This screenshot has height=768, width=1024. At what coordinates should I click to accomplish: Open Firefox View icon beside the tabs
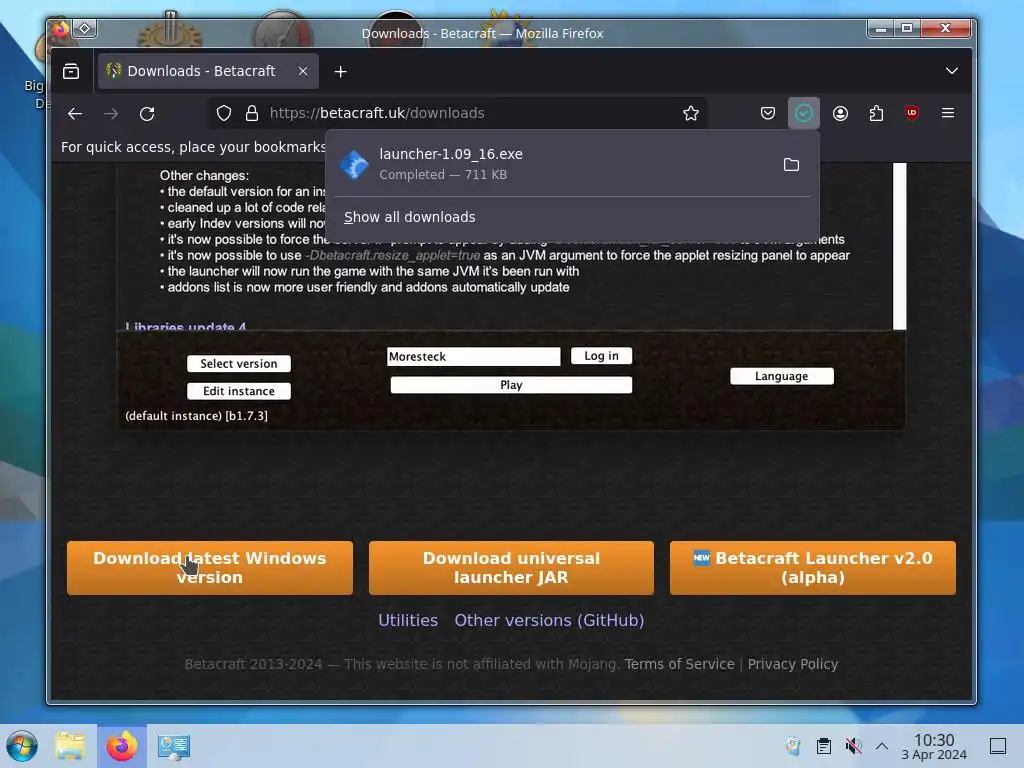[x=71, y=71]
